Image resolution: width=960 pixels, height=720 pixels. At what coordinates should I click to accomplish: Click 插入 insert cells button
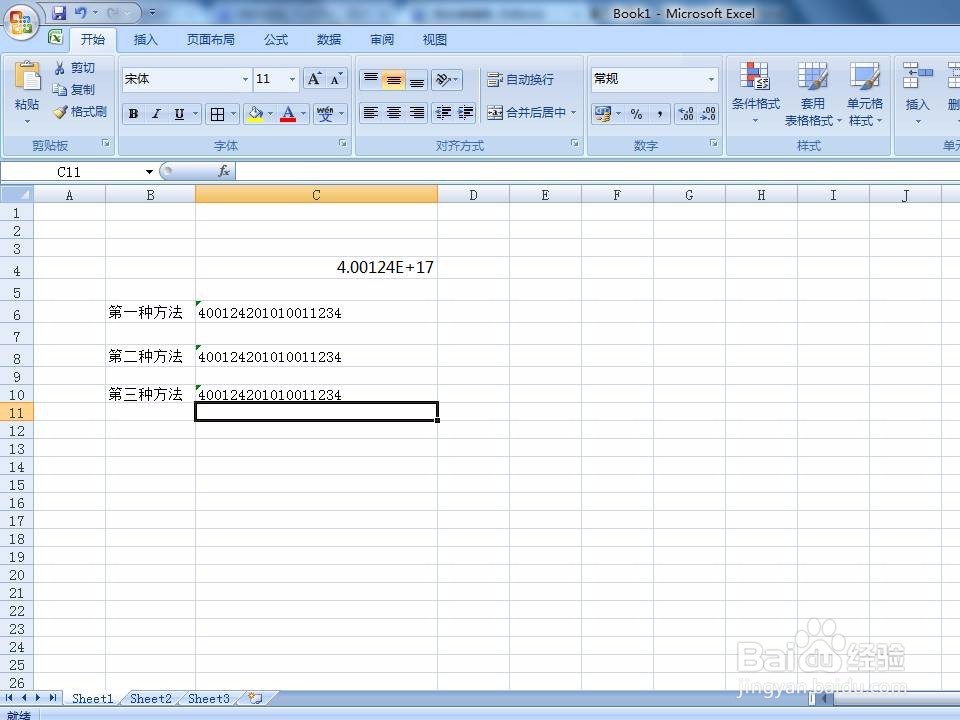click(917, 93)
